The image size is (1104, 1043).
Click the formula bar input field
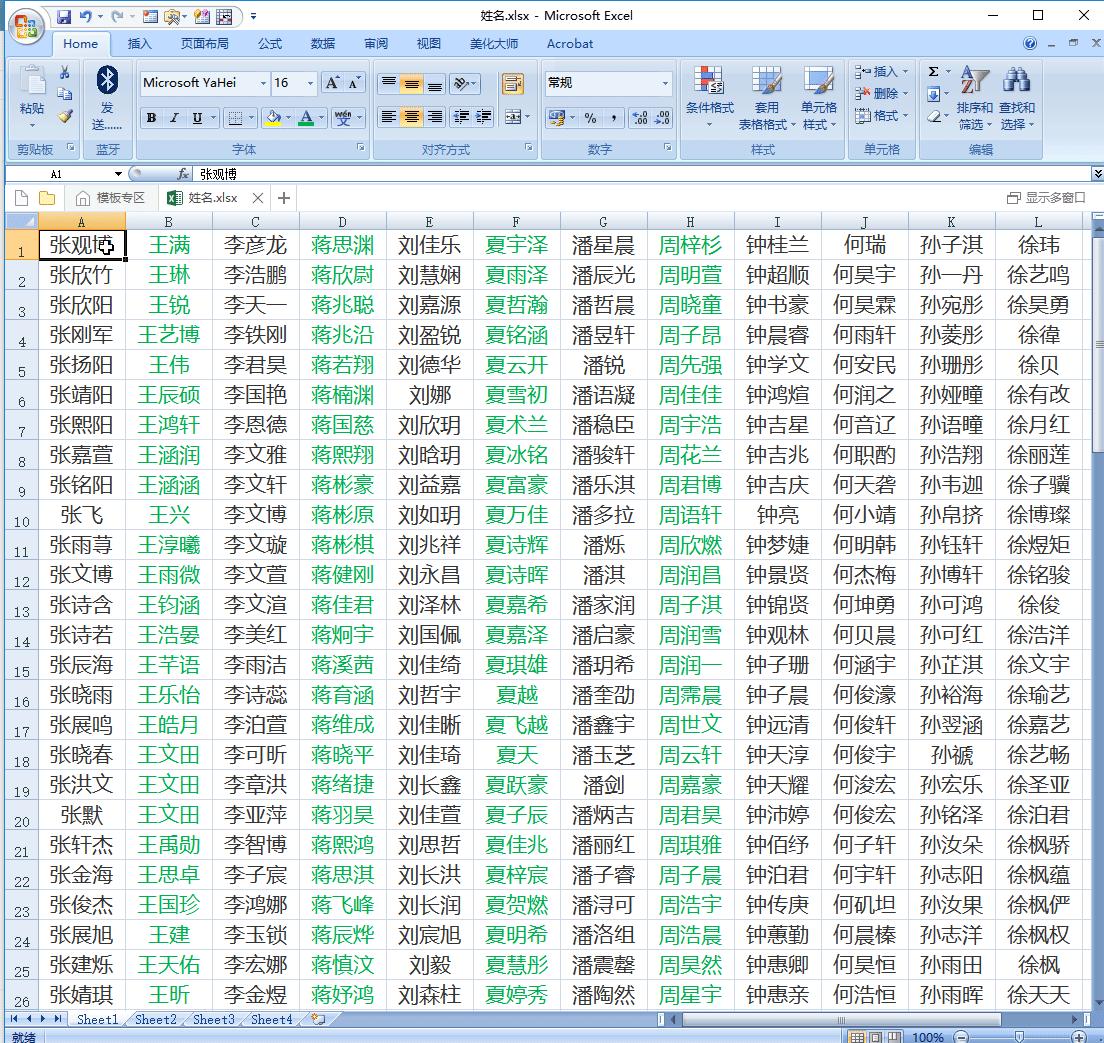tap(640, 174)
